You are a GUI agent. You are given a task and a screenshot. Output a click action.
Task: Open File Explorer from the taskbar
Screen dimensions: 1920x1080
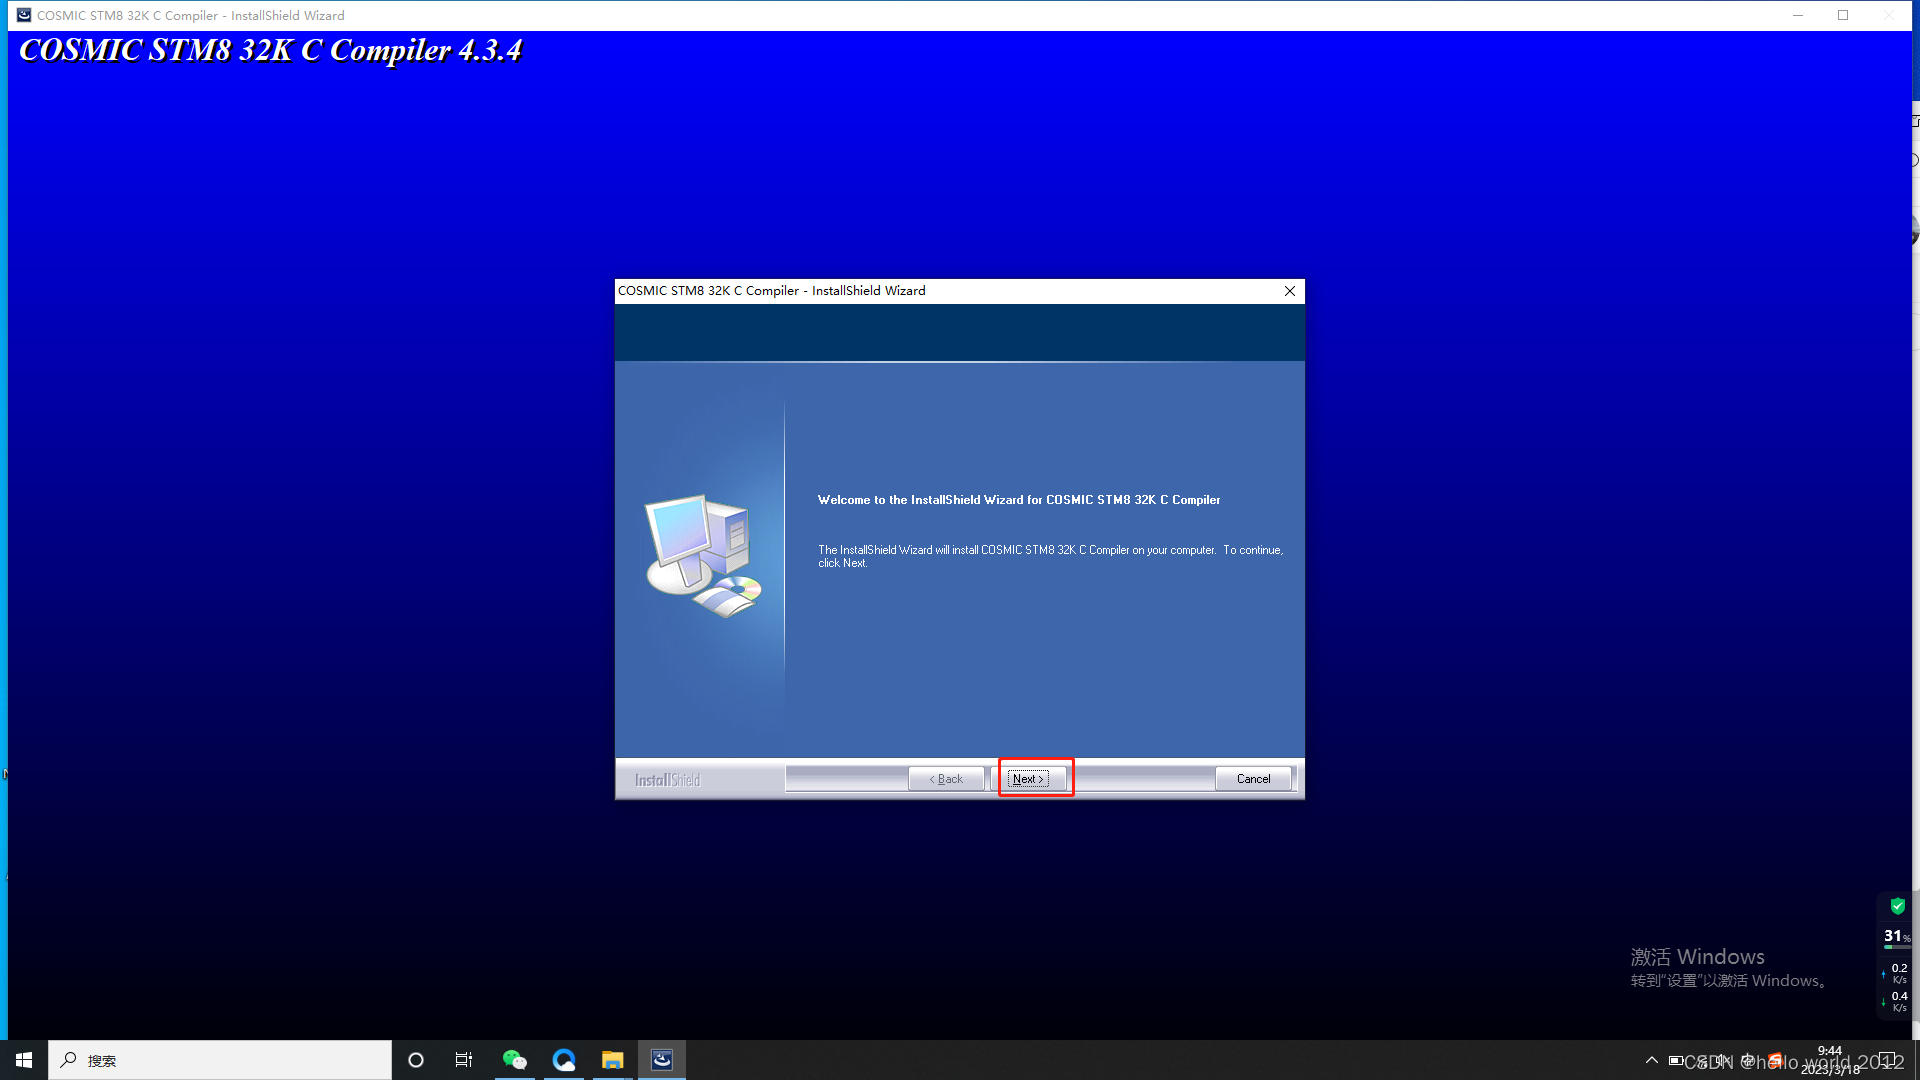tap(612, 1060)
